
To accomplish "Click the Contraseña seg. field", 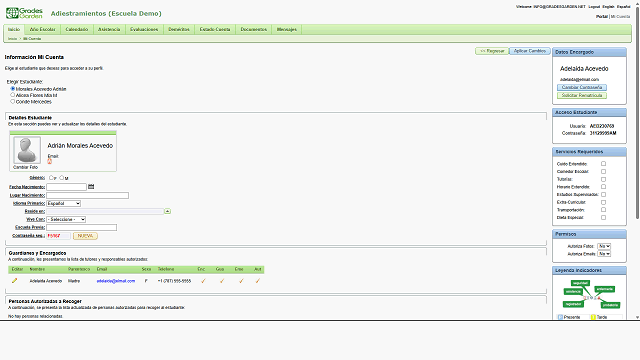I will point(58,236).
